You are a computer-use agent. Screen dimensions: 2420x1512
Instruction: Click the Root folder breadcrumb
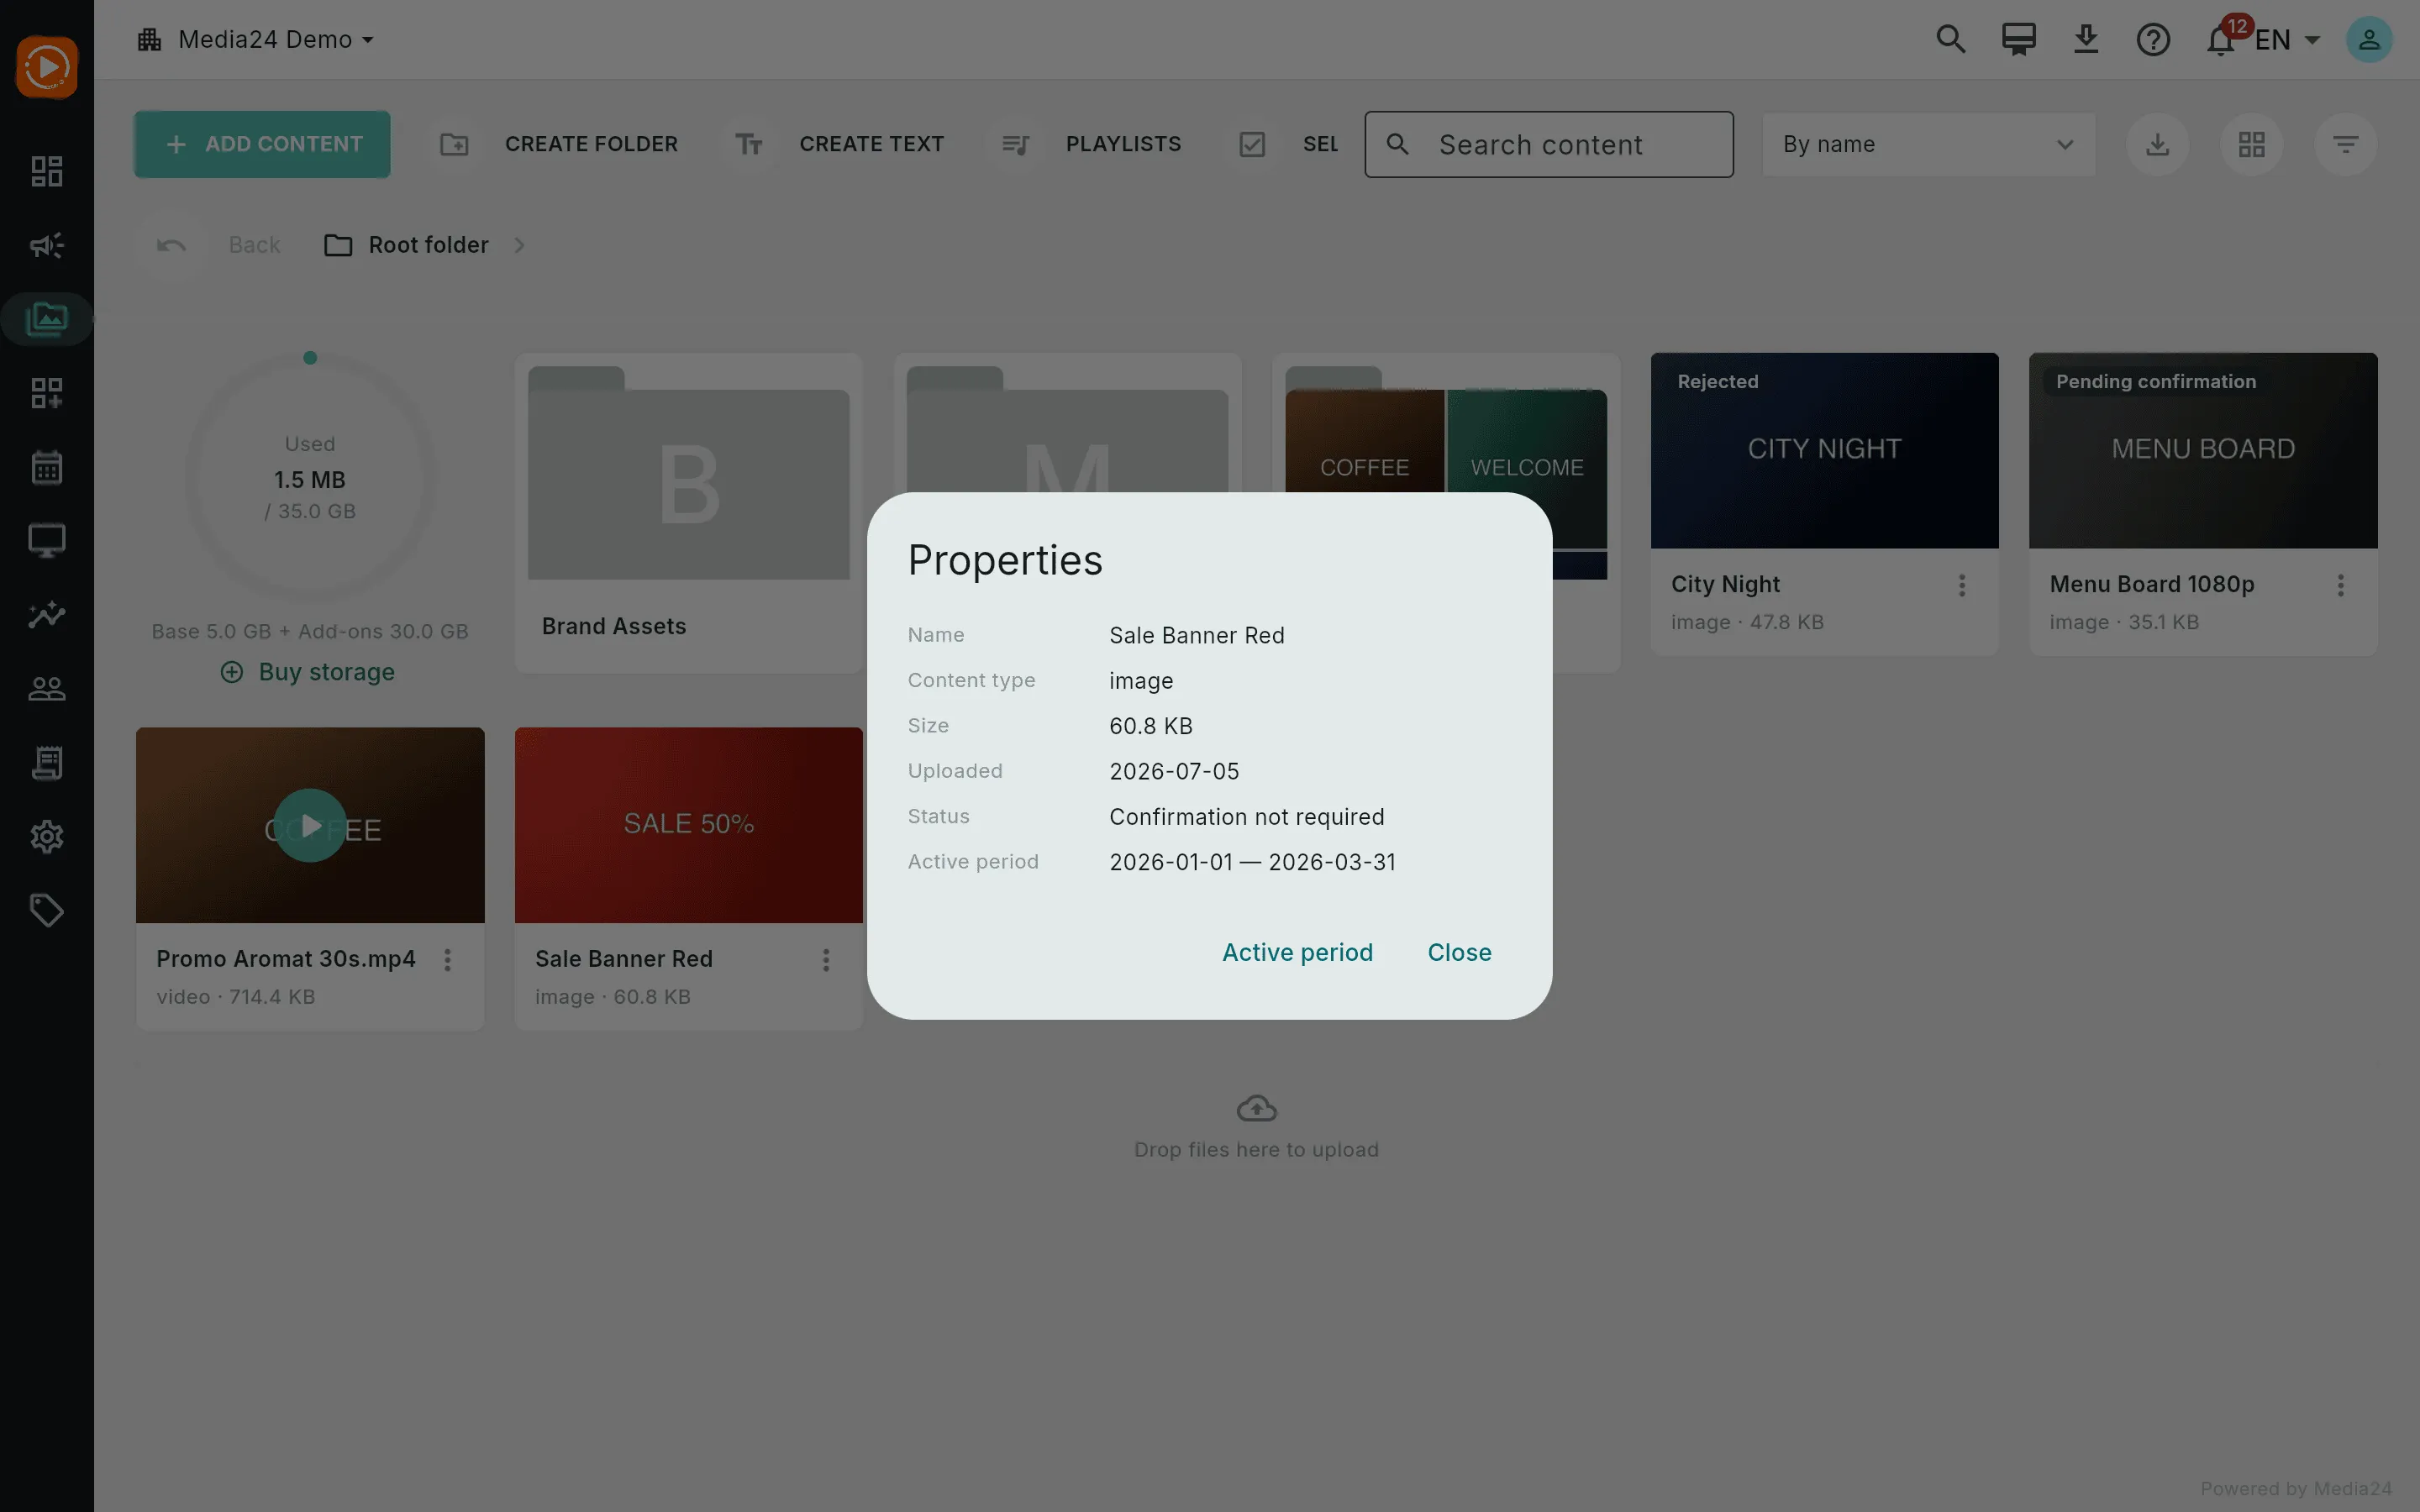407,245
